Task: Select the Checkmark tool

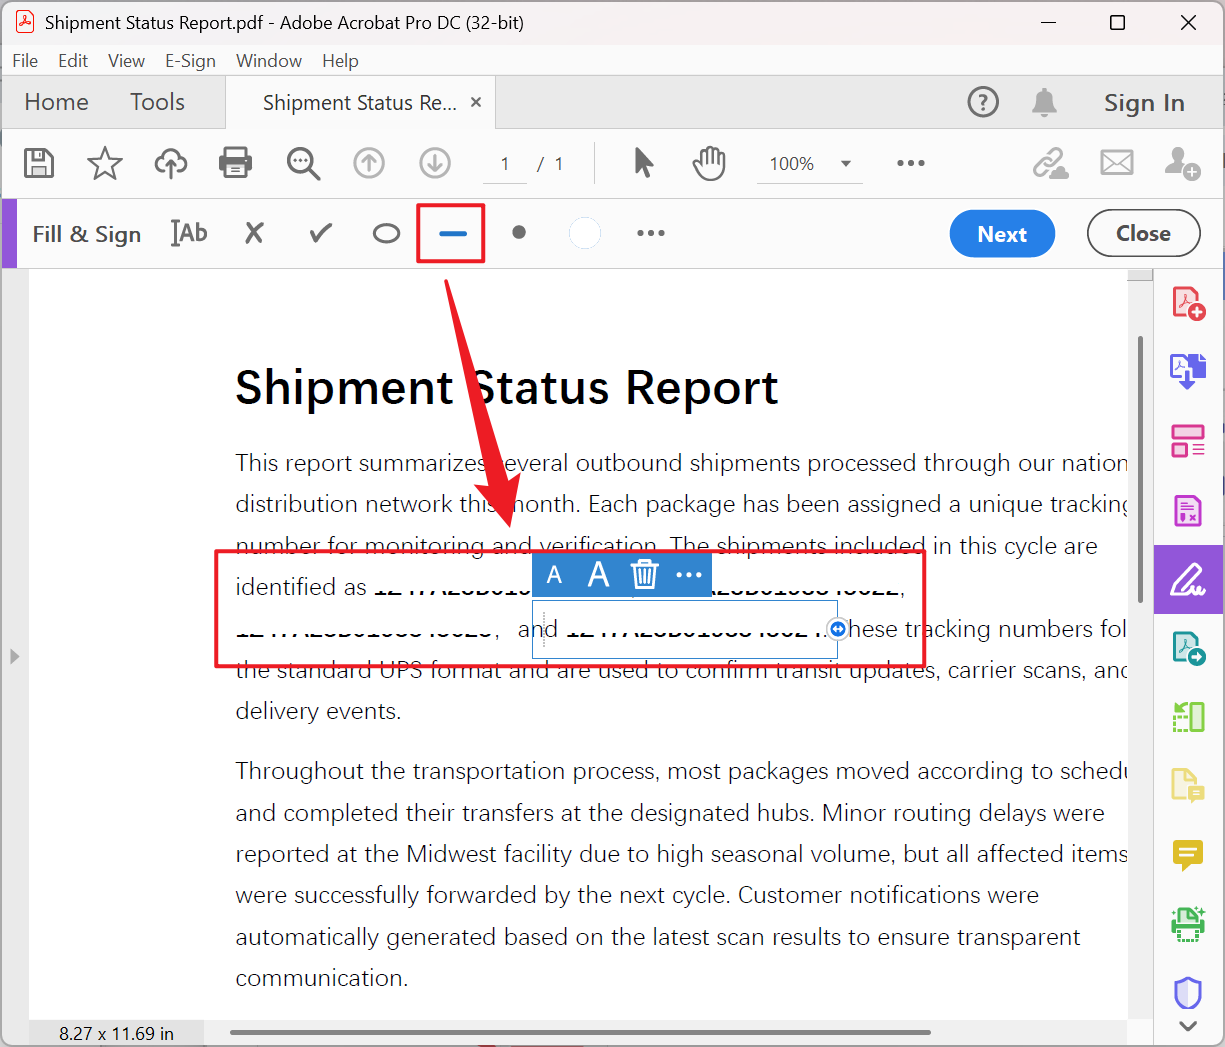Action: pos(321,233)
